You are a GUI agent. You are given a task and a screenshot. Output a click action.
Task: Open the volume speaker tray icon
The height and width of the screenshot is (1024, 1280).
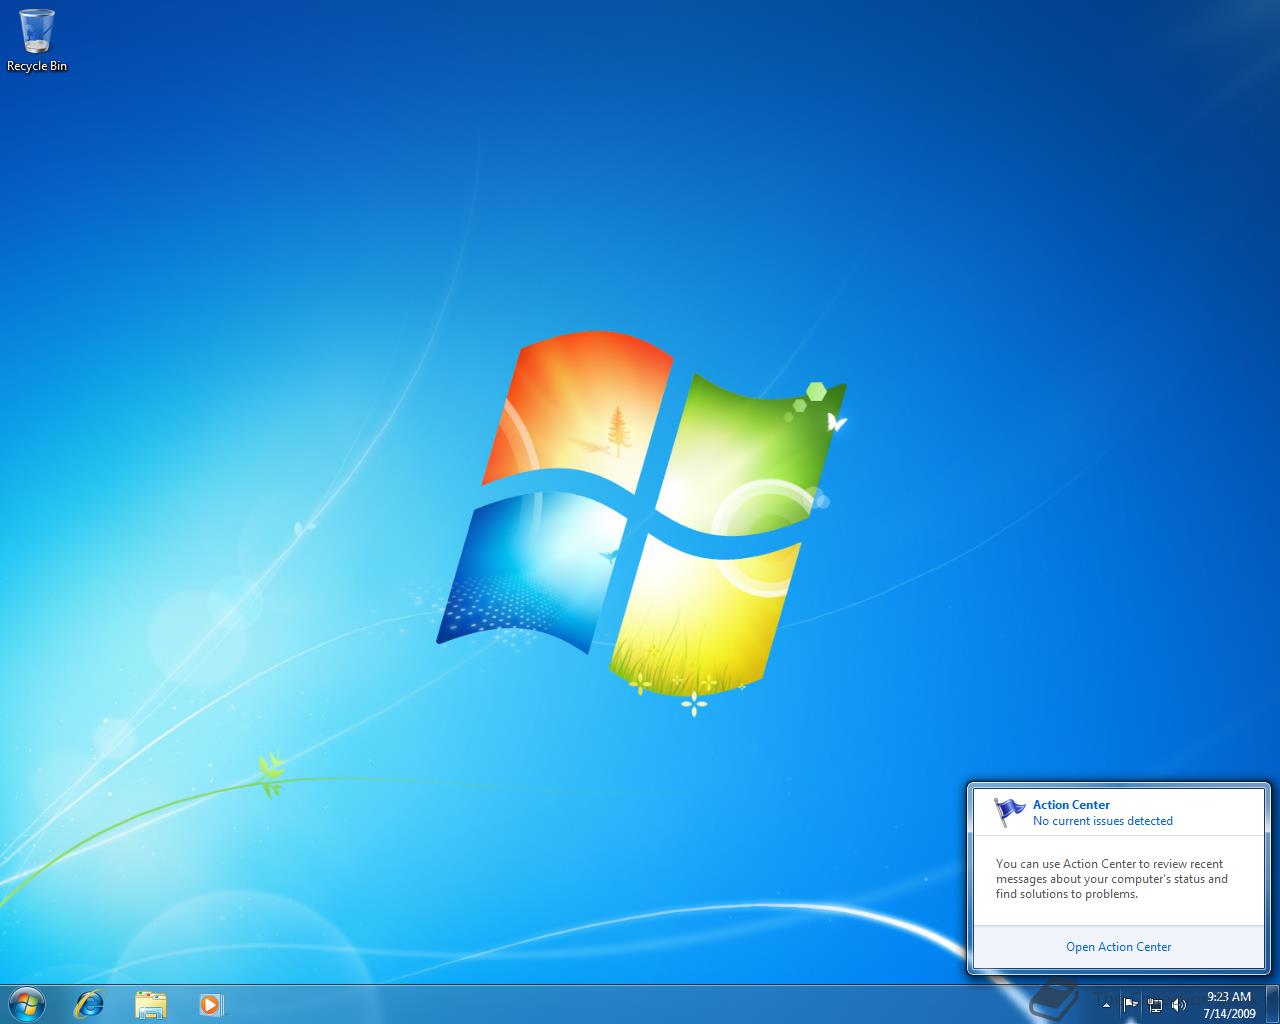tap(1179, 1004)
